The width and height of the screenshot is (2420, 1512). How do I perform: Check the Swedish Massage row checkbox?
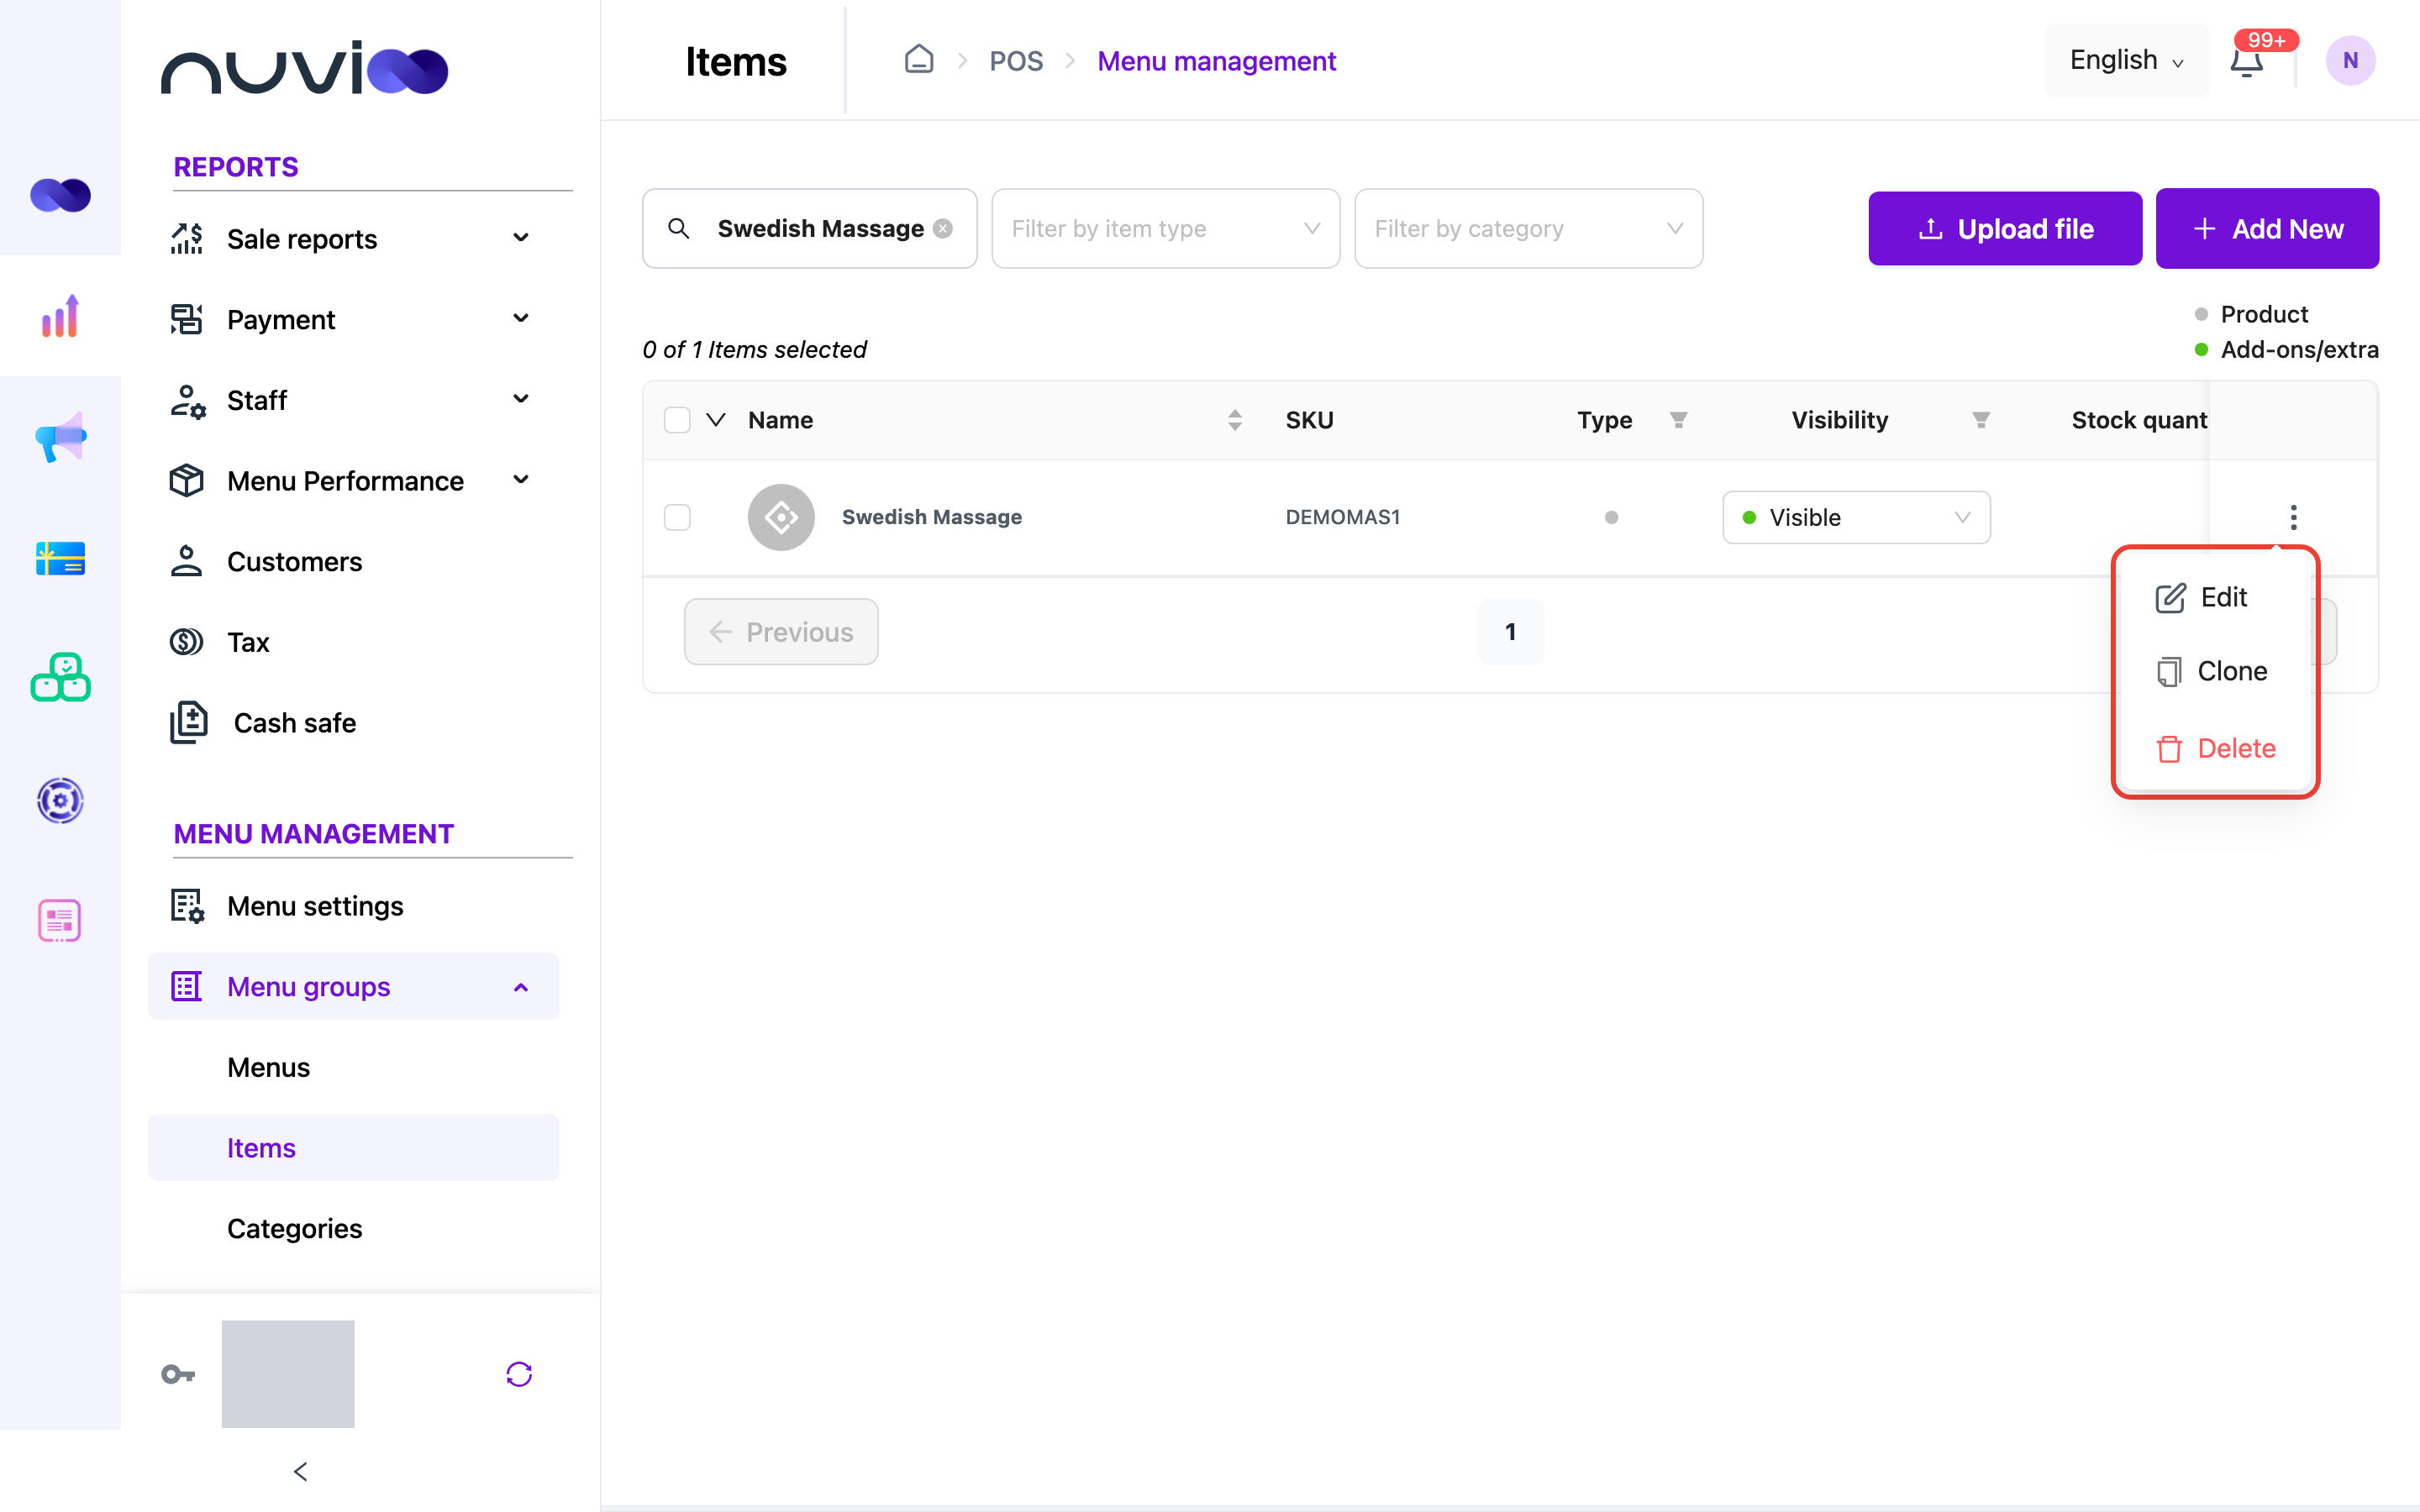(x=677, y=517)
